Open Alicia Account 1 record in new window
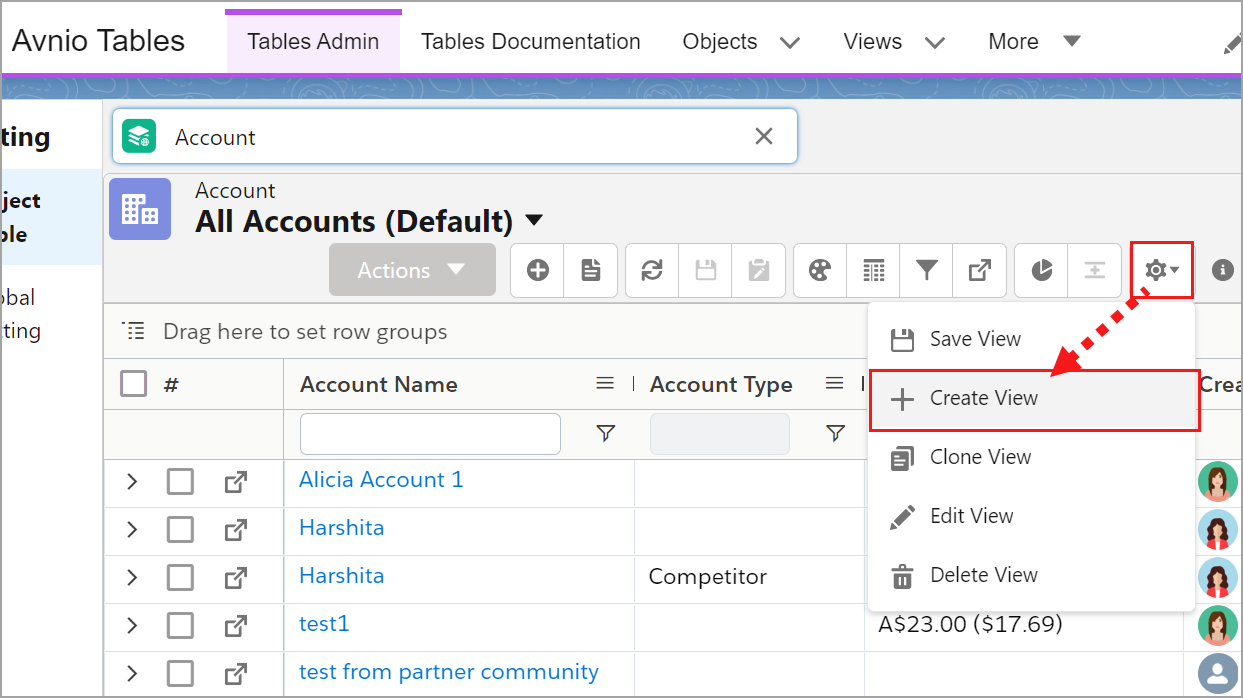Screen dimensions: 1243x698 pos(235,482)
